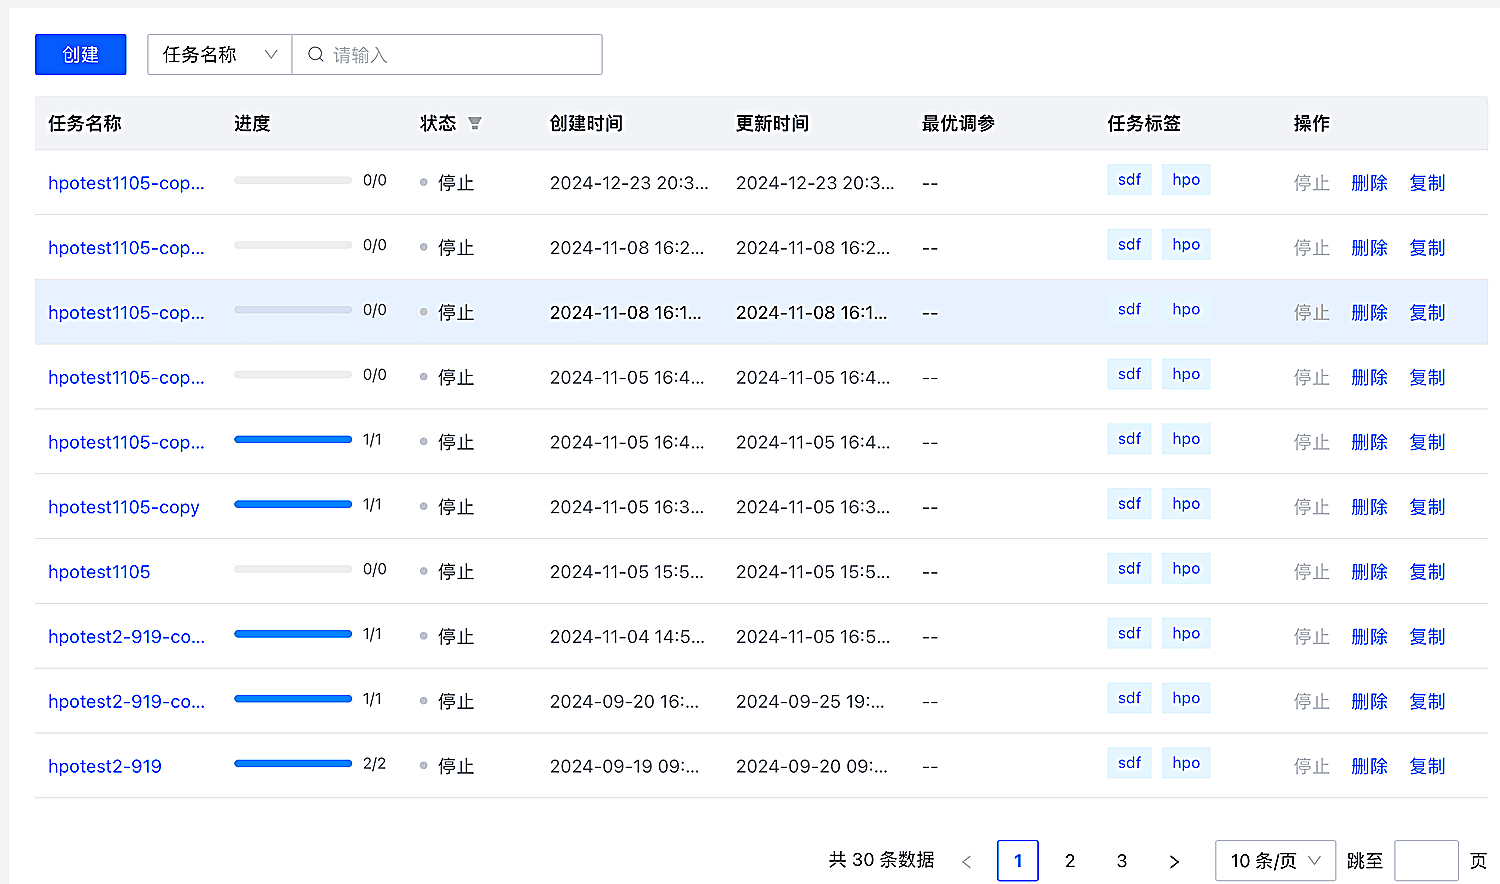Copy the hpotest2-919 task
This screenshot has width=1500, height=884.
tap(1427, 766)
